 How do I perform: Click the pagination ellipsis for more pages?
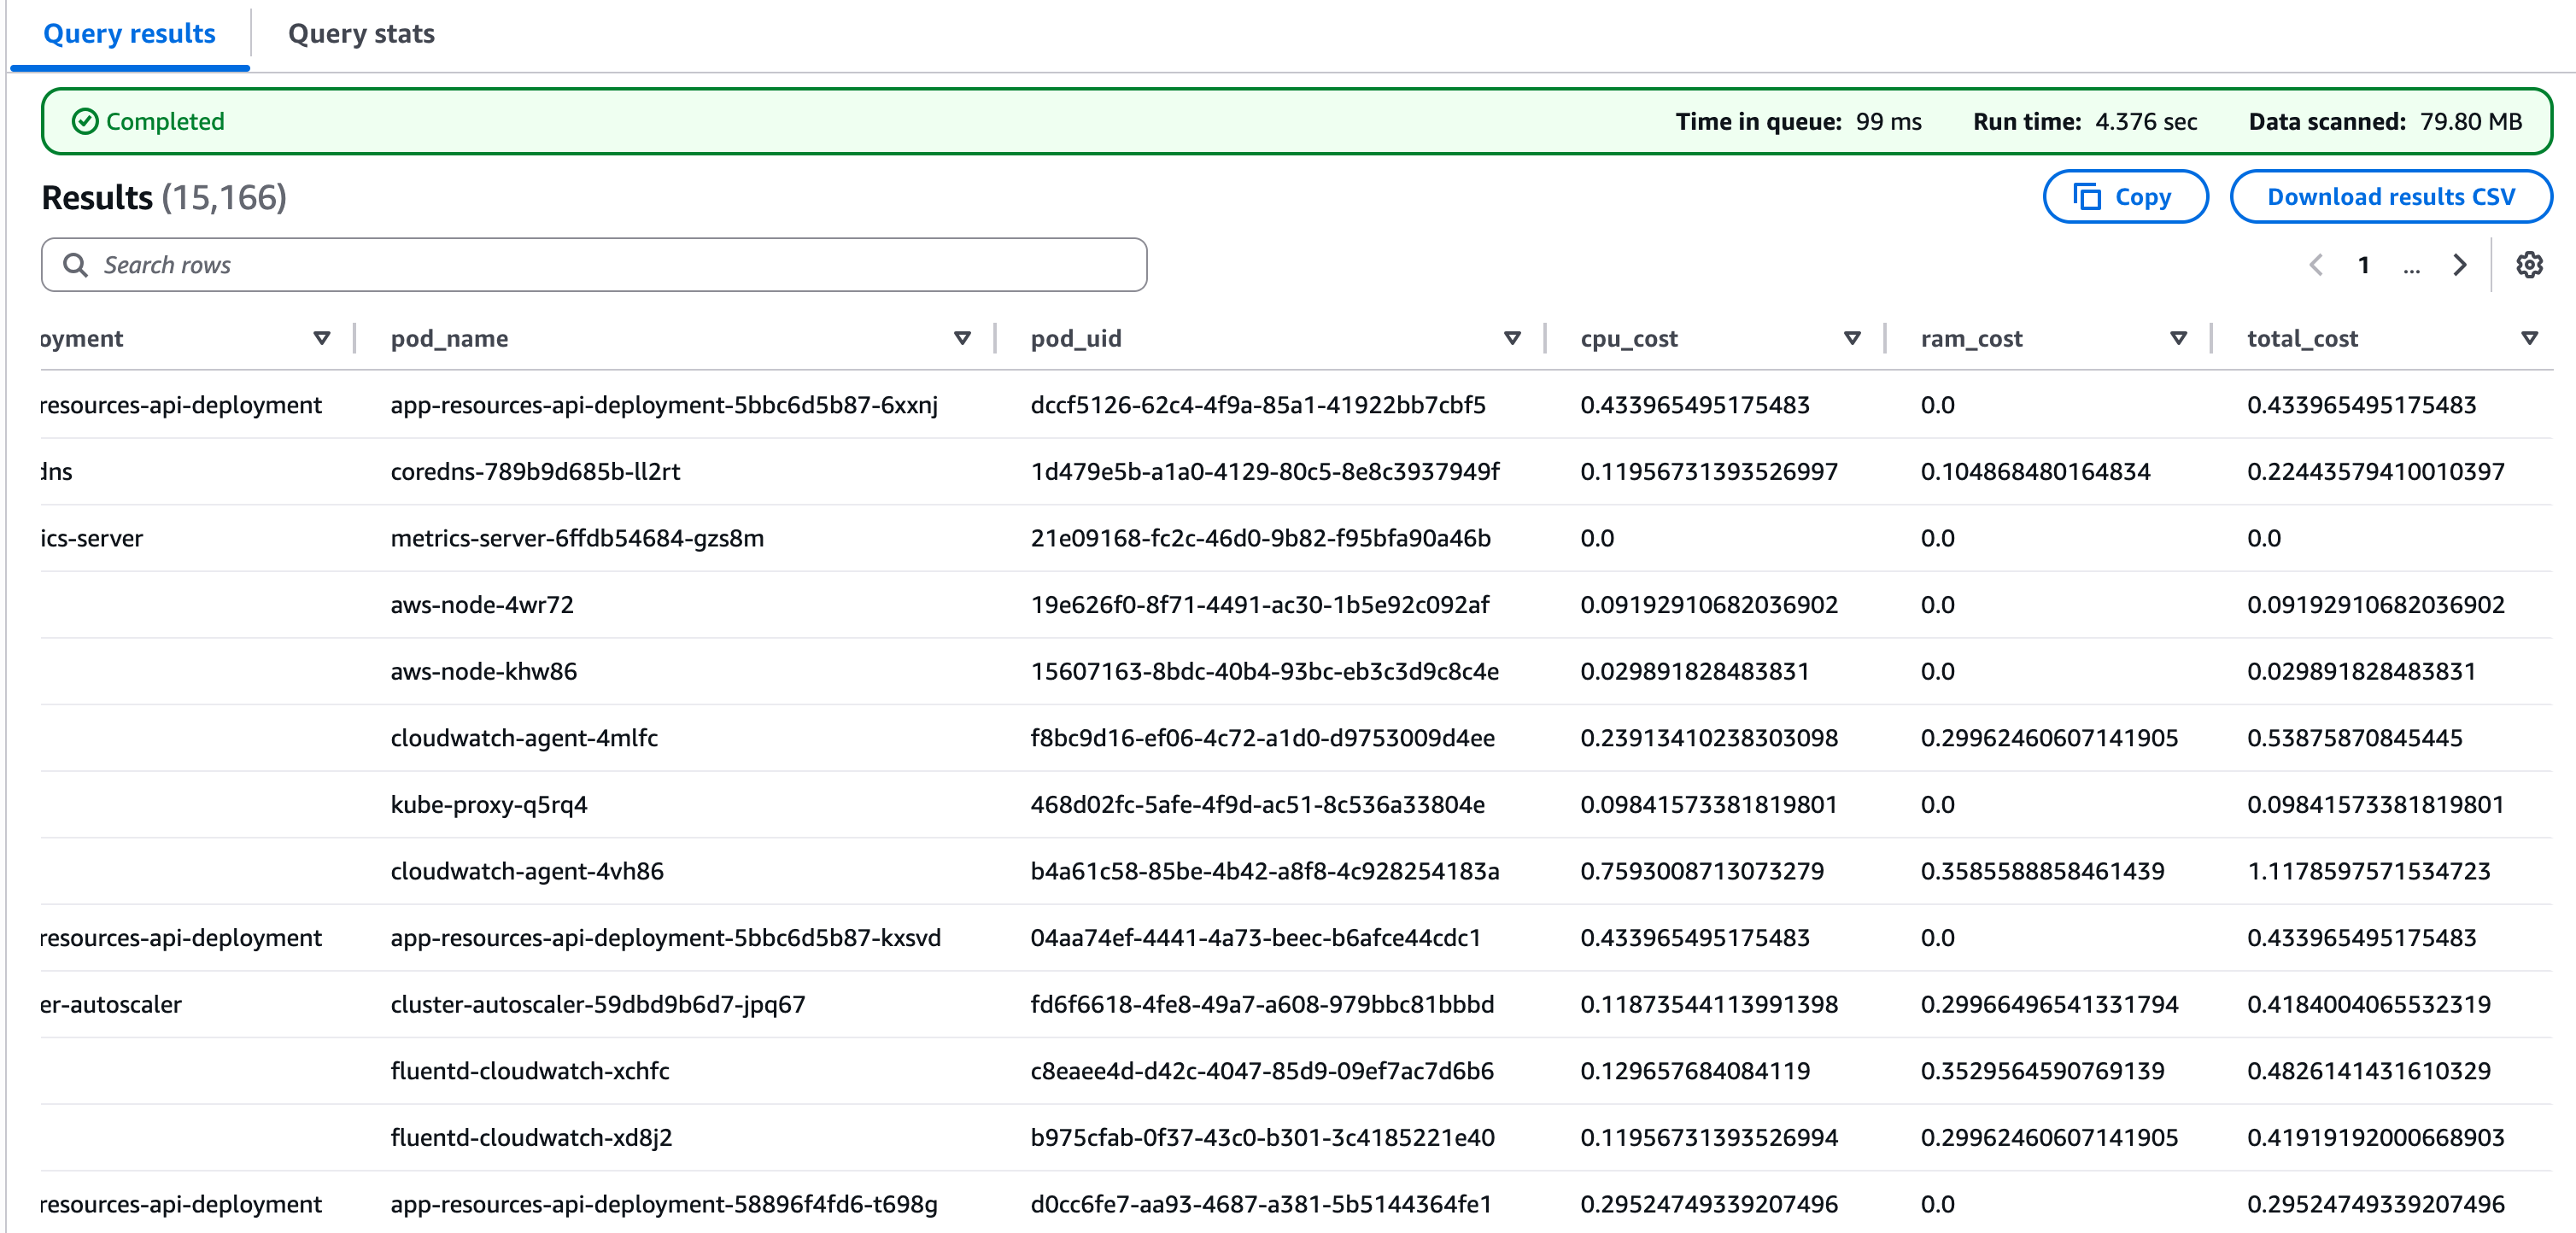pos(2411,266)
